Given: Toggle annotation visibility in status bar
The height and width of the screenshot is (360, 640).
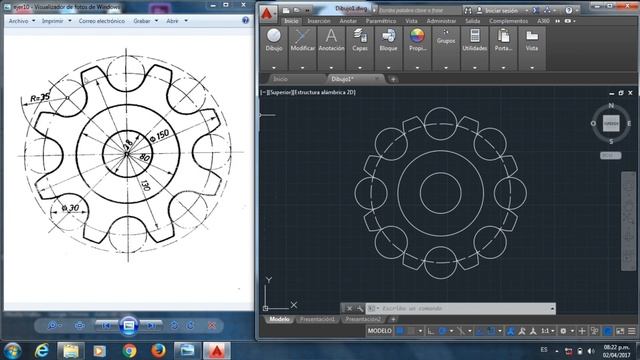Looking at the screenshot, I should [x=511, y=331].
